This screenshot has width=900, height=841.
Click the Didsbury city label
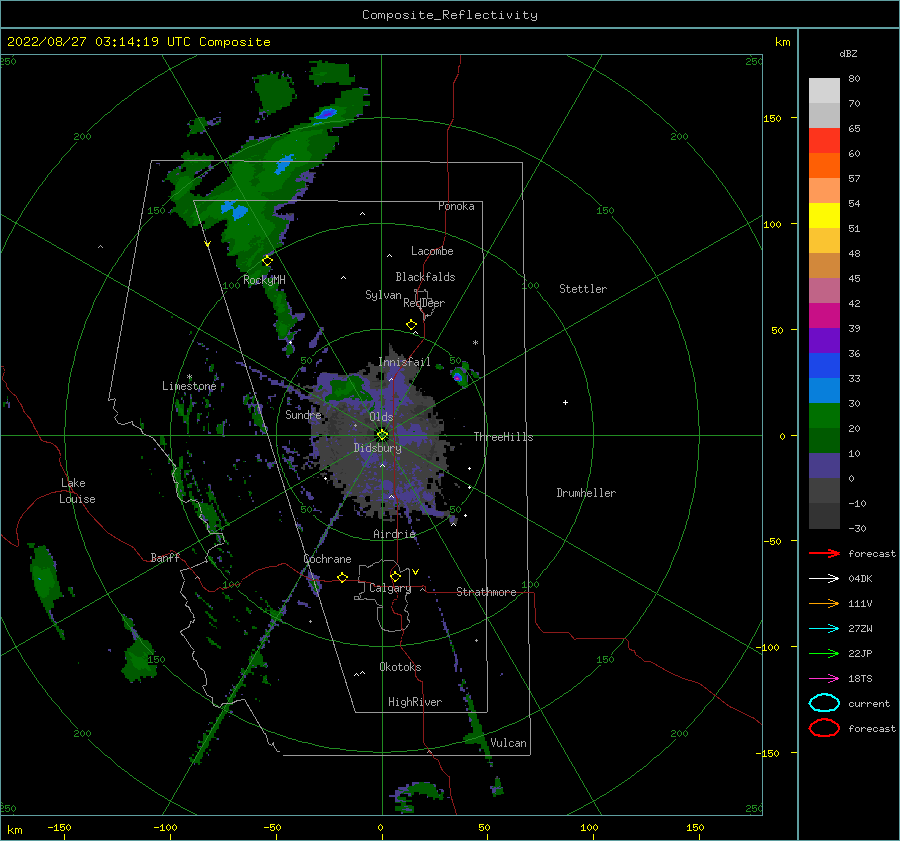click(x=378, y=448)
